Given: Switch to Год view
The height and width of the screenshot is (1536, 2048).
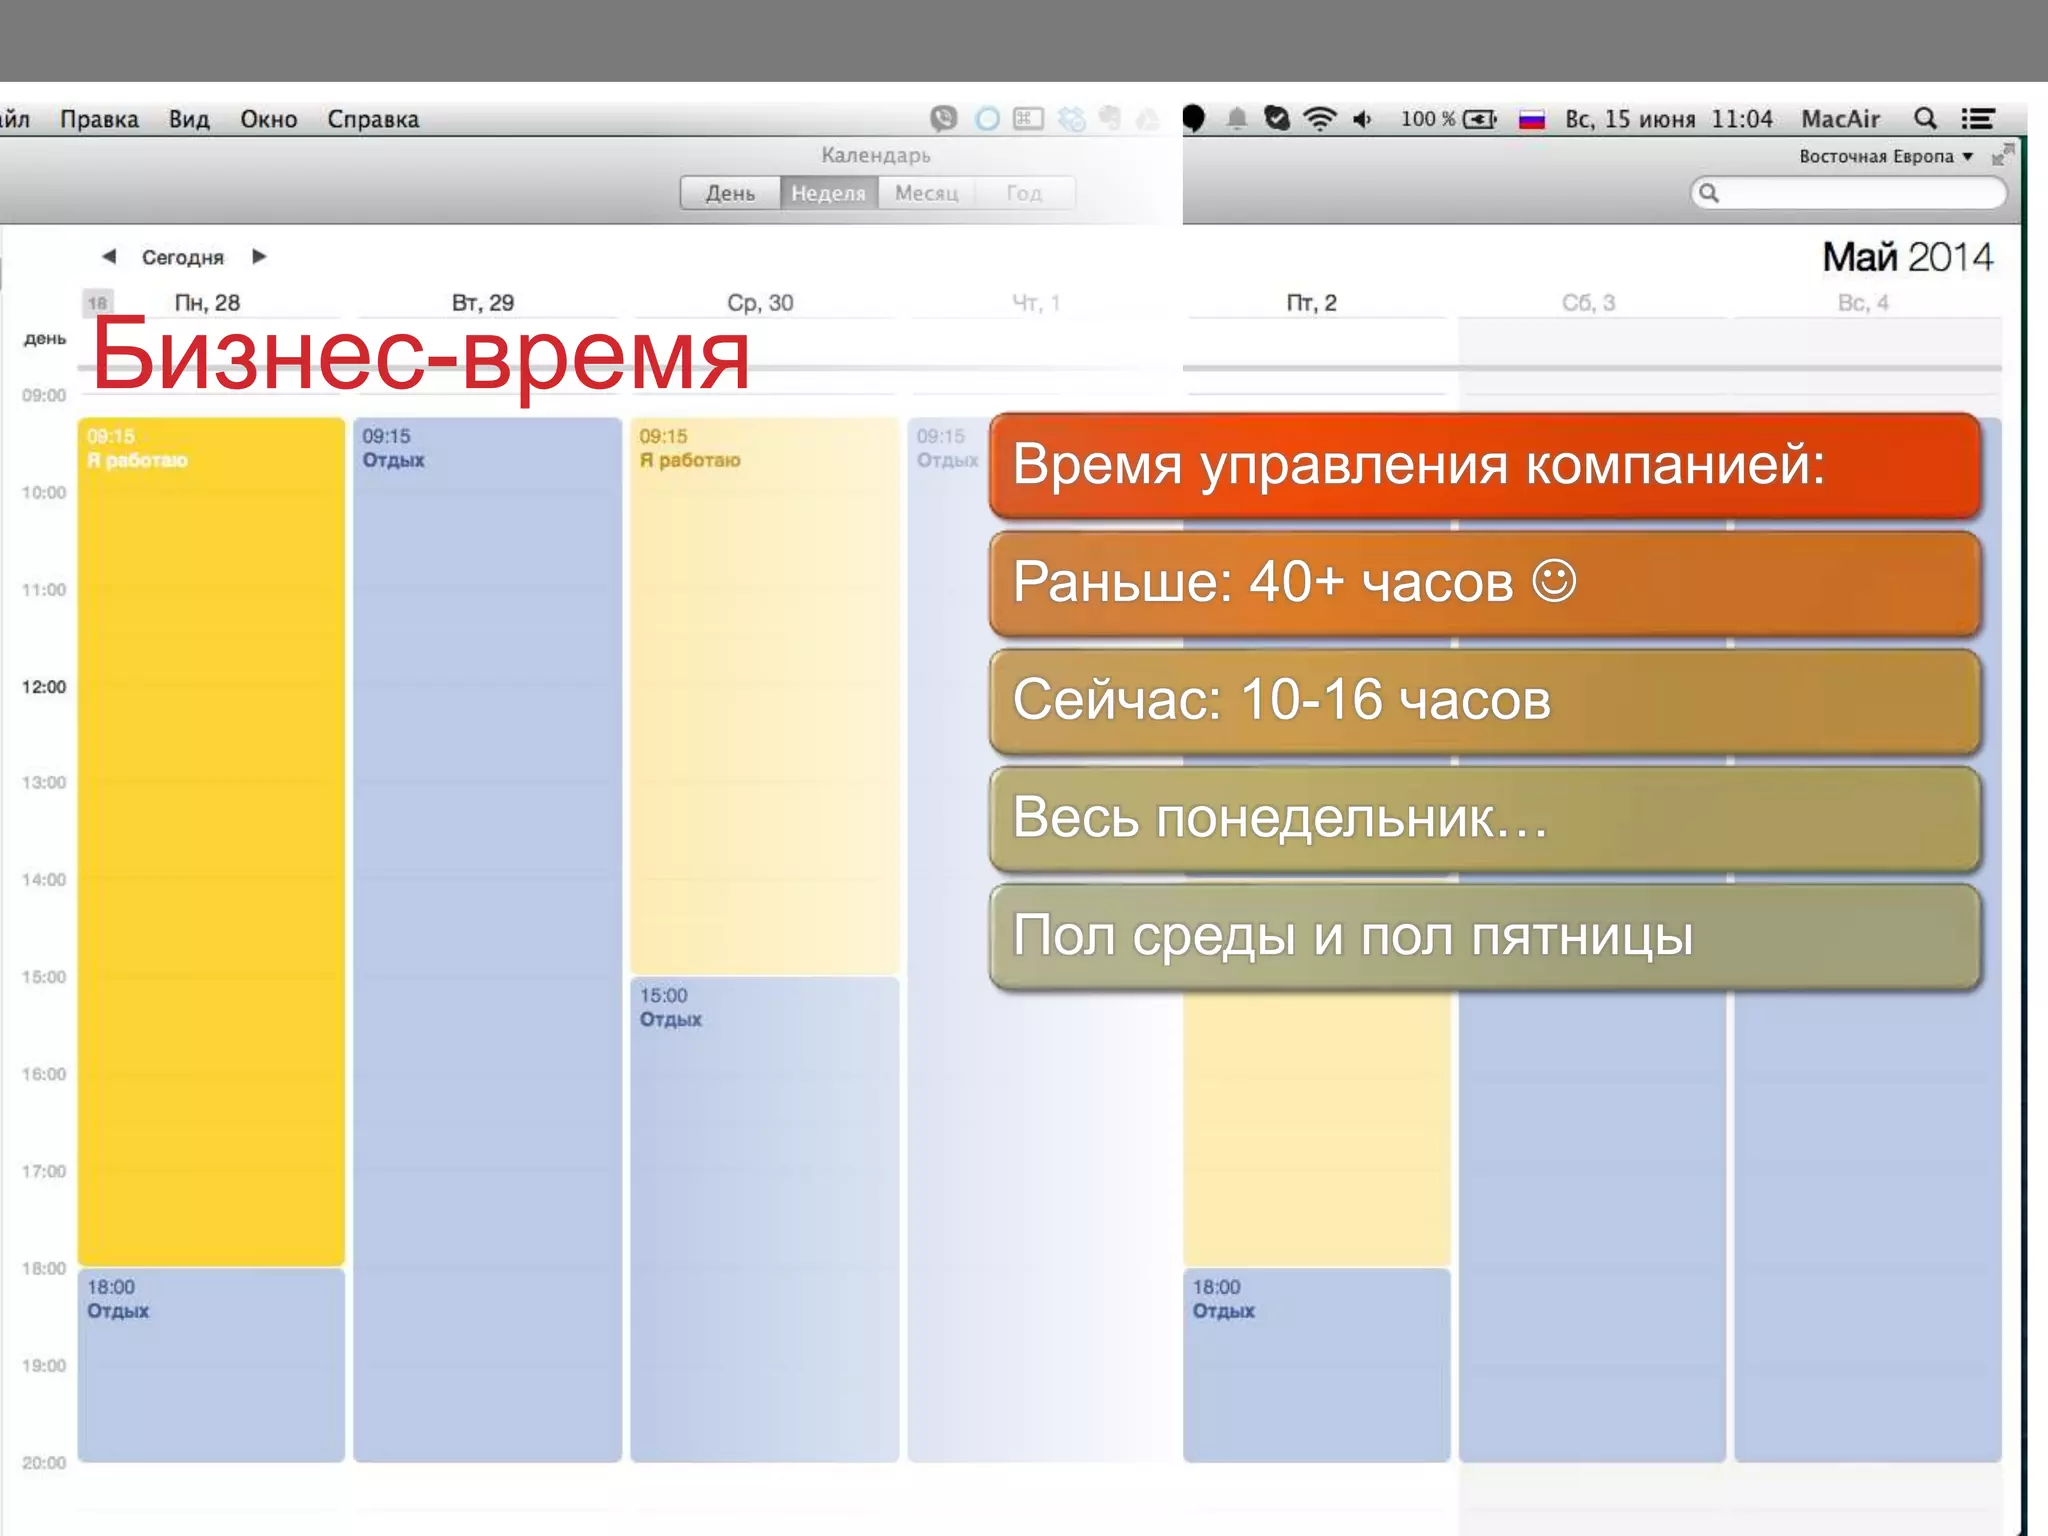Looking at the screenshot, I should tap(1024, 193).
